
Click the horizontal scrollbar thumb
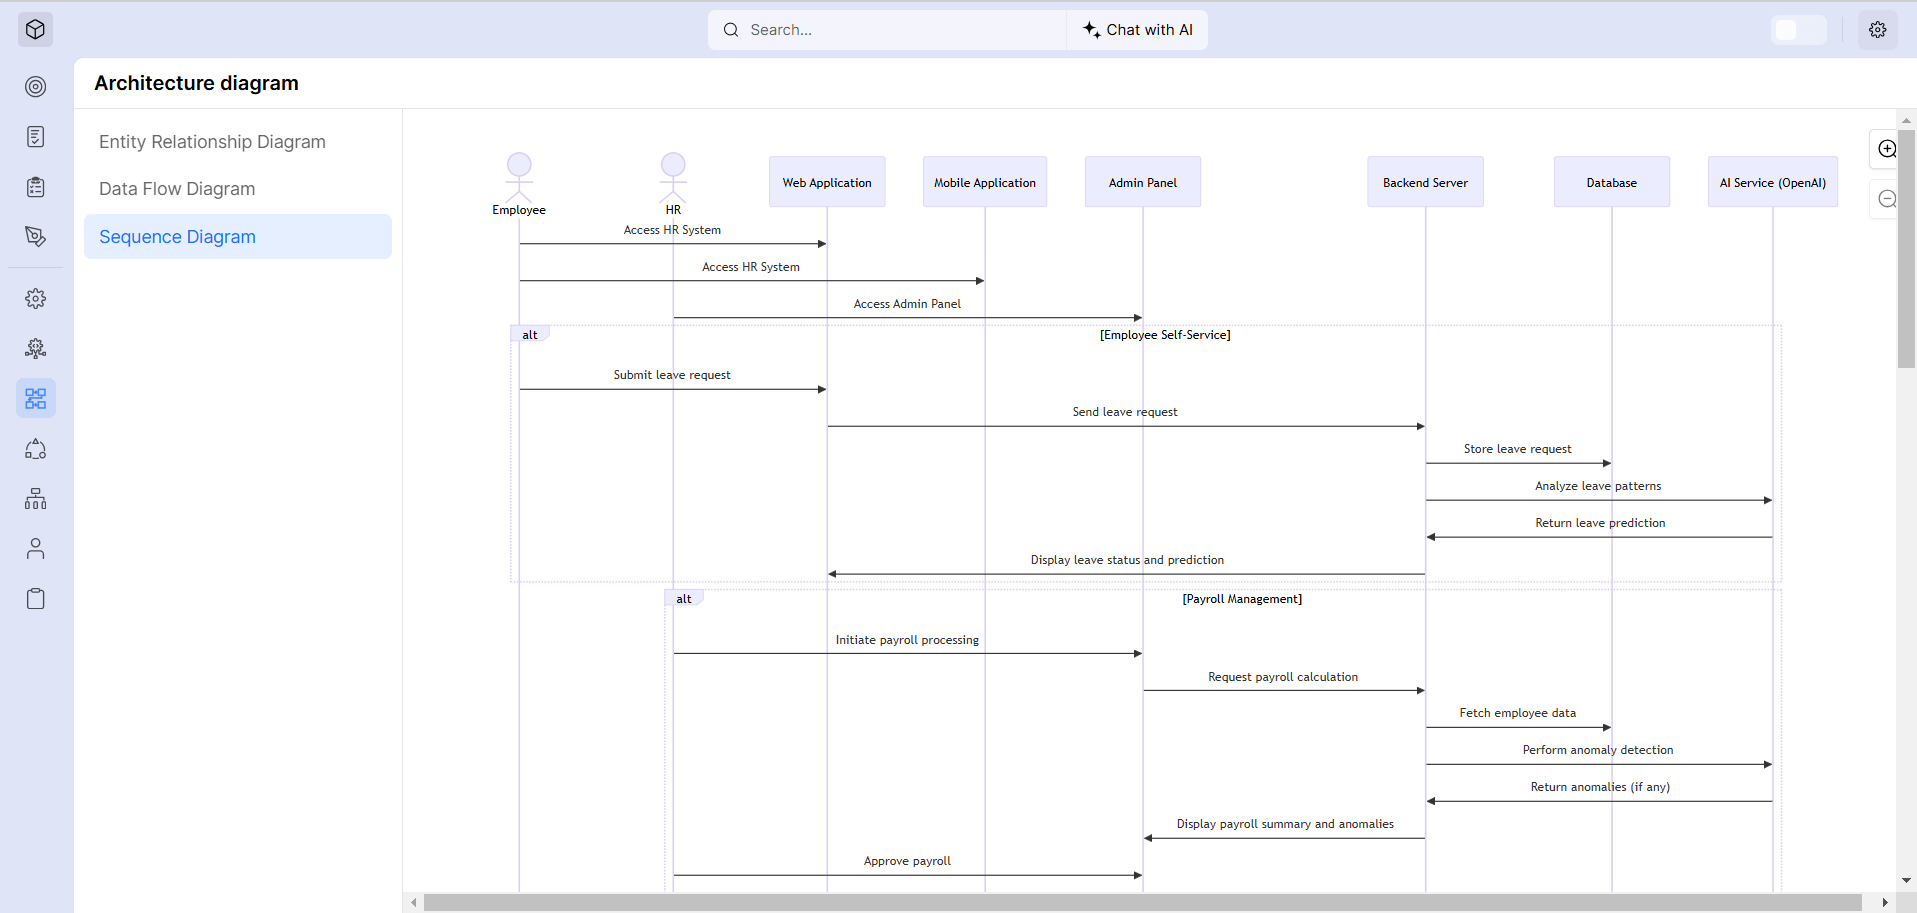[1142, 903]
